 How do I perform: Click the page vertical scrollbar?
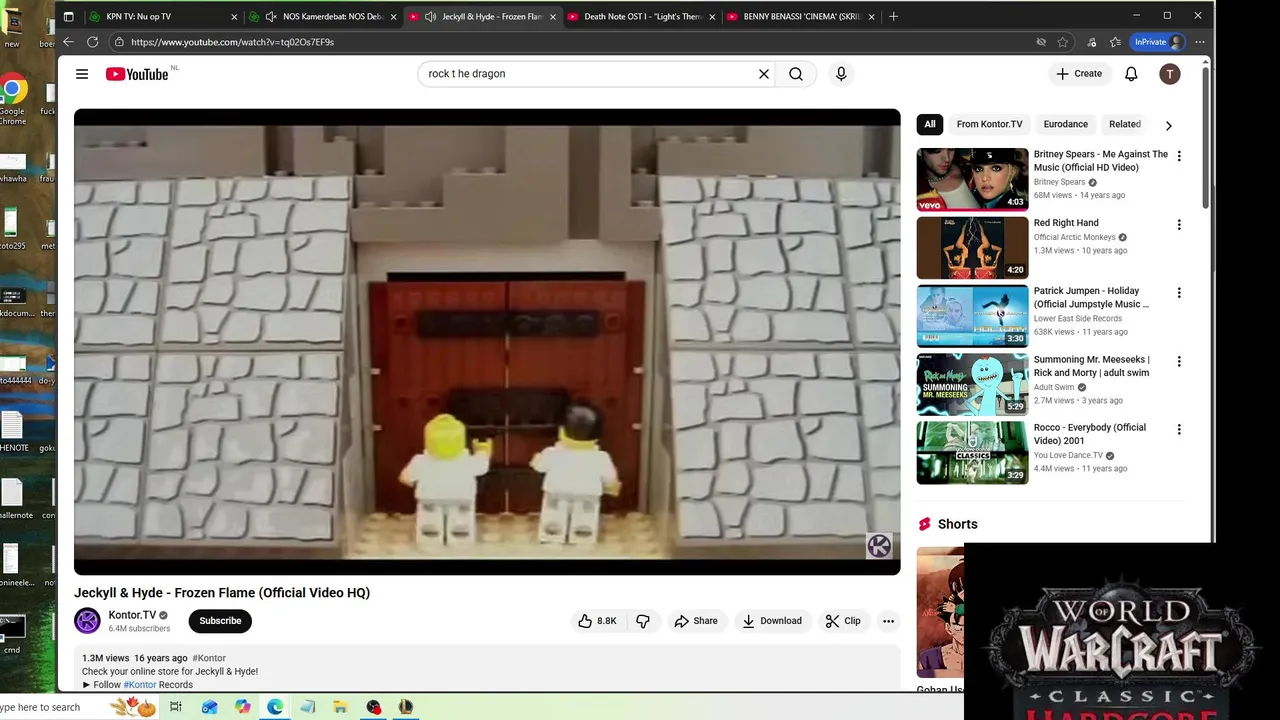click(x=1205, y=140)
